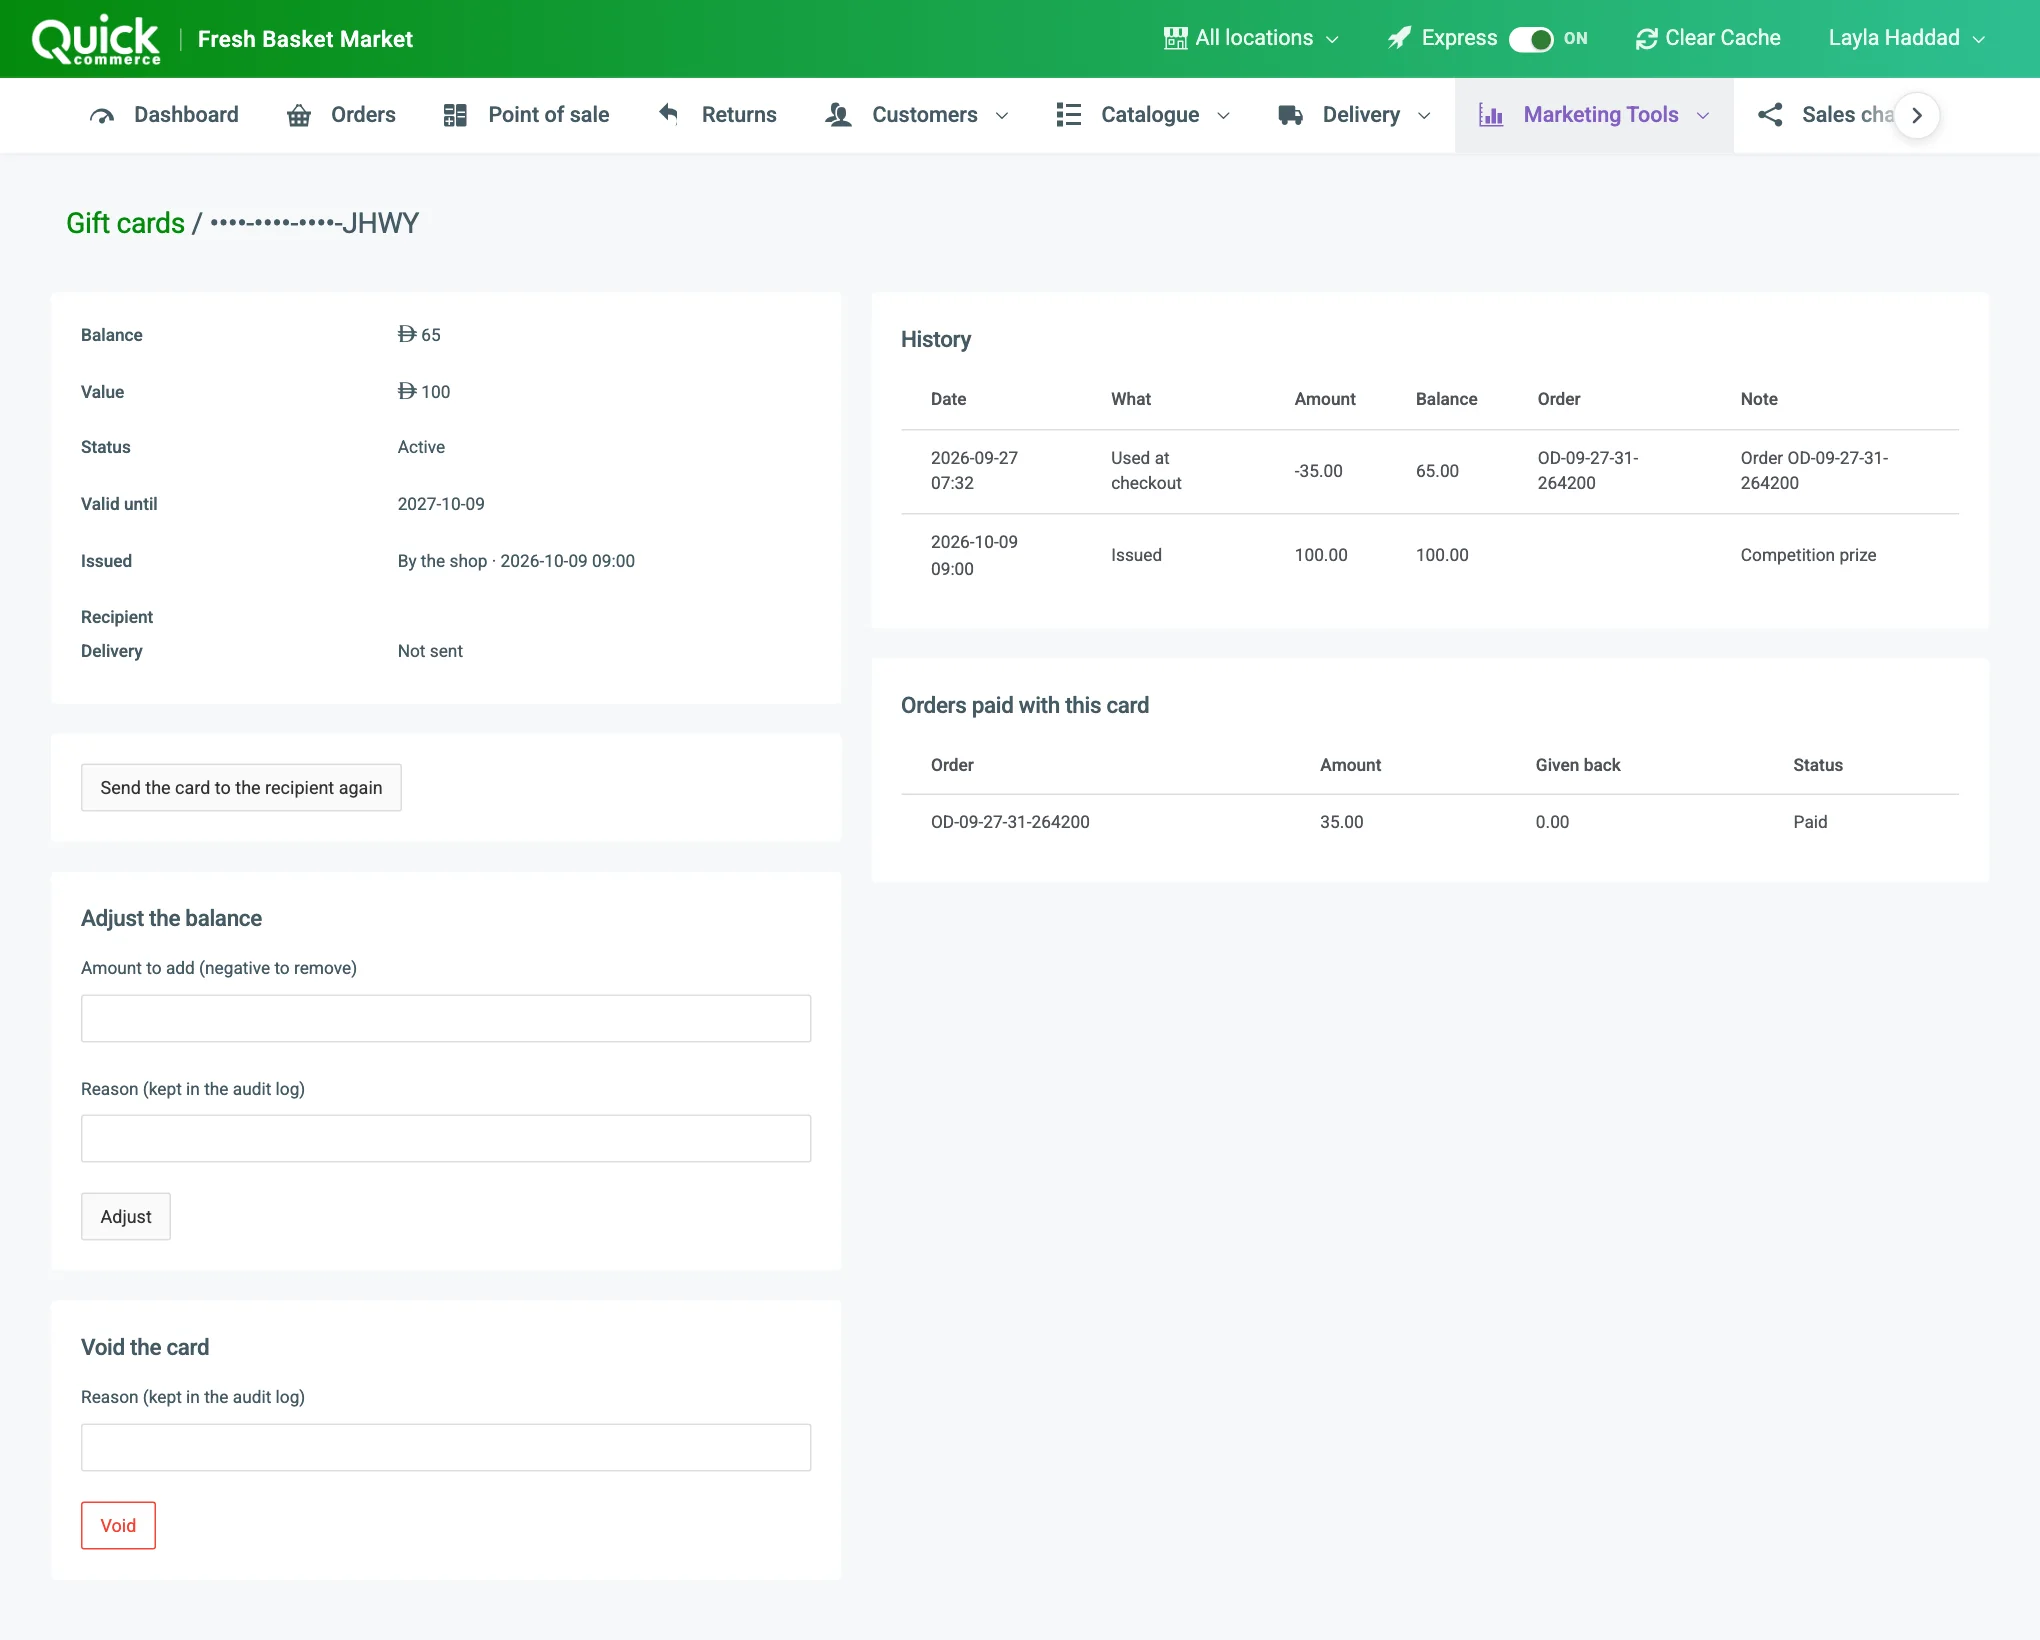Image resolution: width=2040 pixels, height=1640 pixels.
Task: Click the Clear Cache refresh icon
Action: pyautogui.click(x=1646, y=39)
